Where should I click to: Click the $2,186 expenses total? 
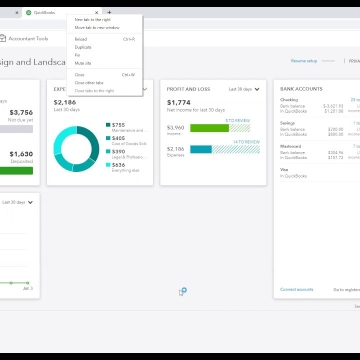click(x=65, y=102)
